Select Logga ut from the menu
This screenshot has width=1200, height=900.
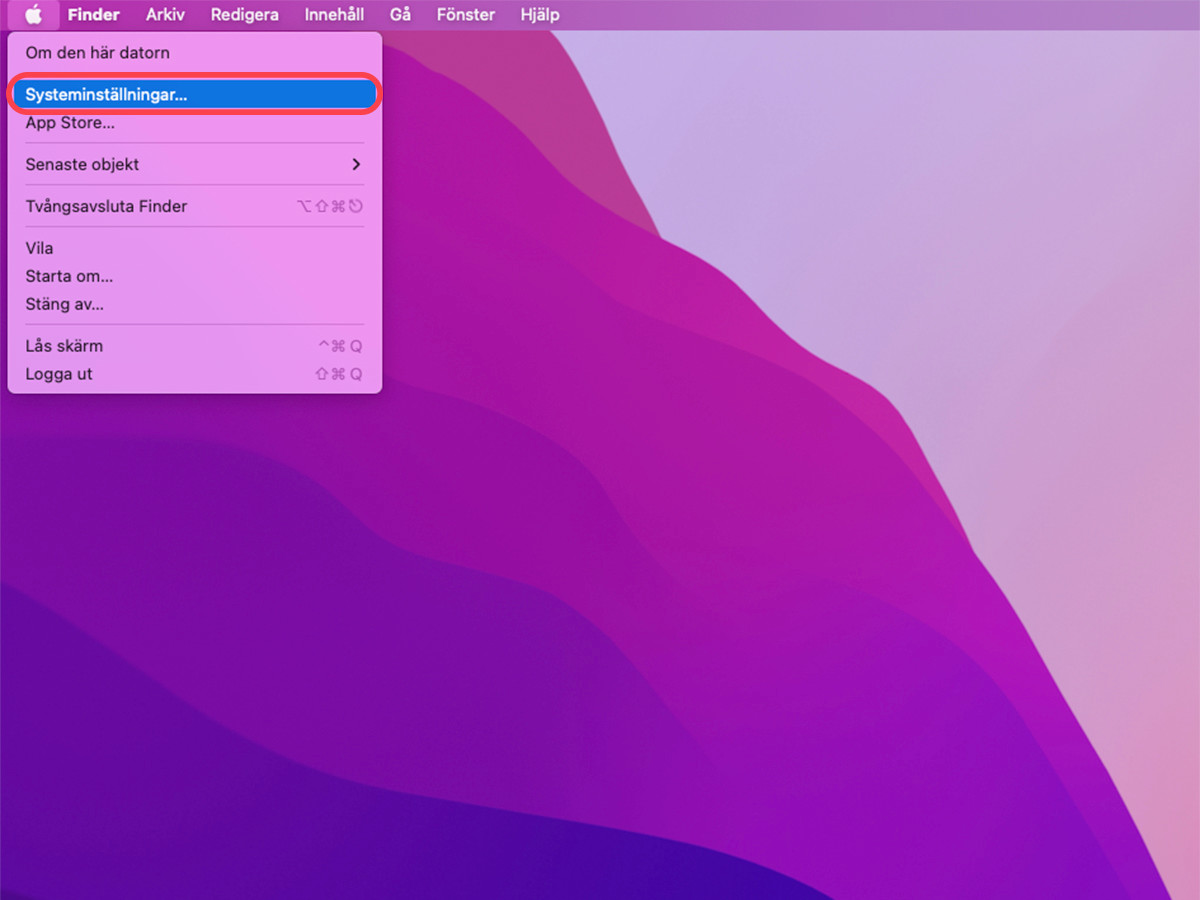[x=195, y=374]
